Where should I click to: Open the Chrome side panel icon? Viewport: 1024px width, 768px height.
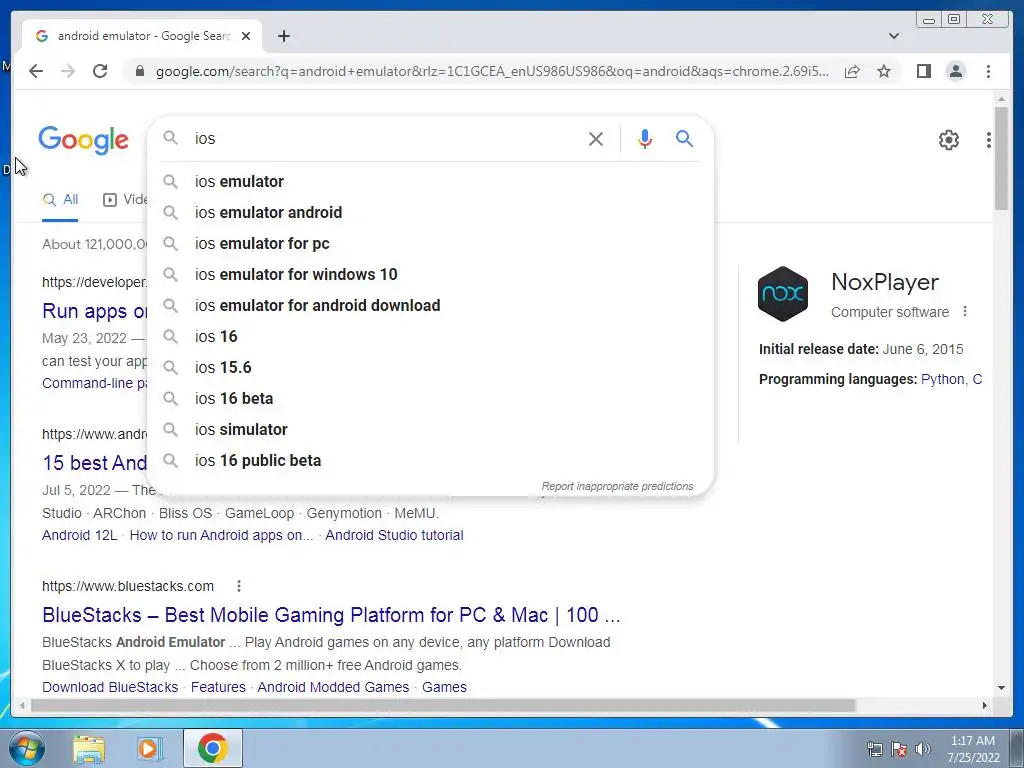(923, 71)
